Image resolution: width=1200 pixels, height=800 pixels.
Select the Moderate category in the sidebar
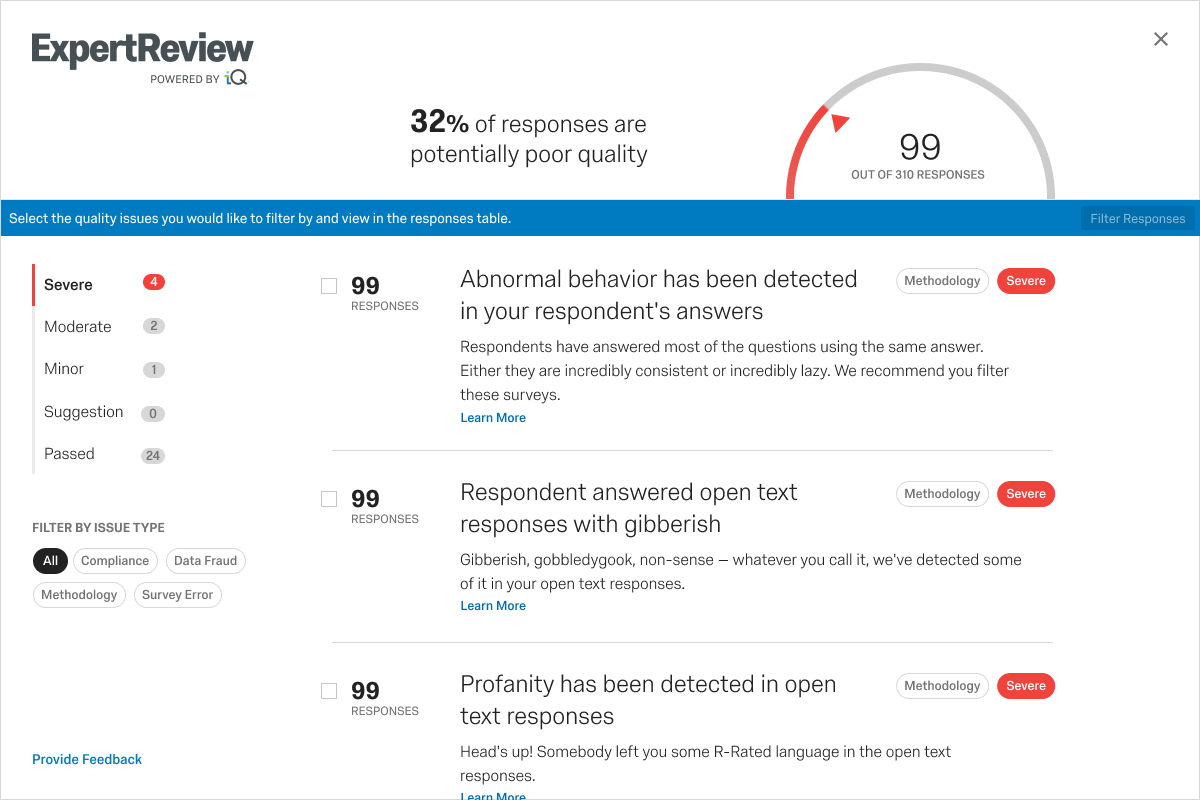click(100, 327)
